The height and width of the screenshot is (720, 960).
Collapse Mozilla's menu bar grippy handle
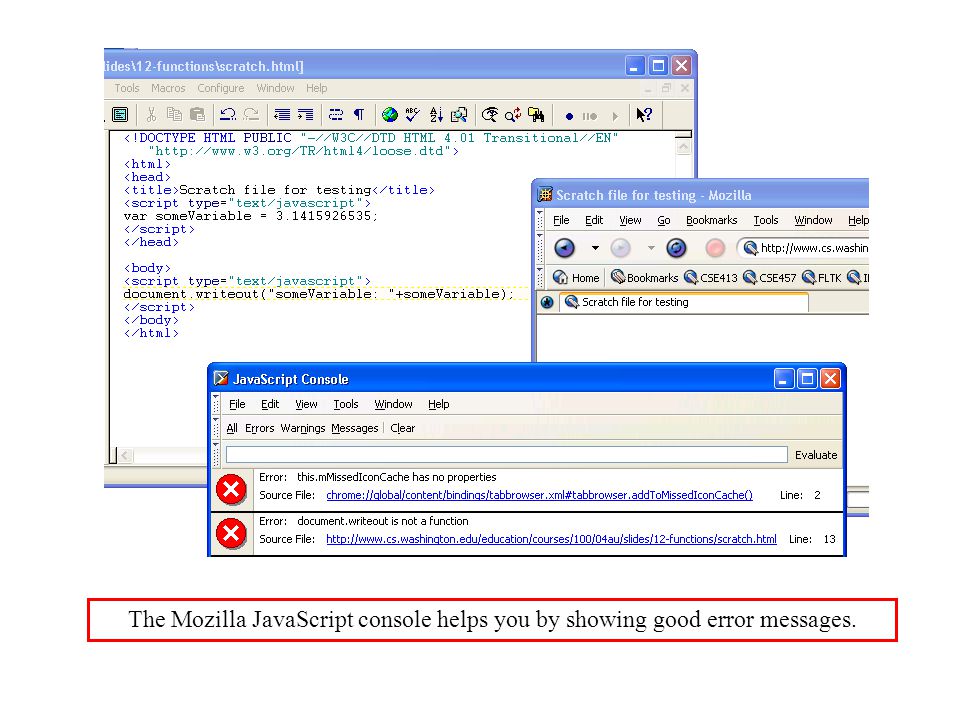point(539,220)
